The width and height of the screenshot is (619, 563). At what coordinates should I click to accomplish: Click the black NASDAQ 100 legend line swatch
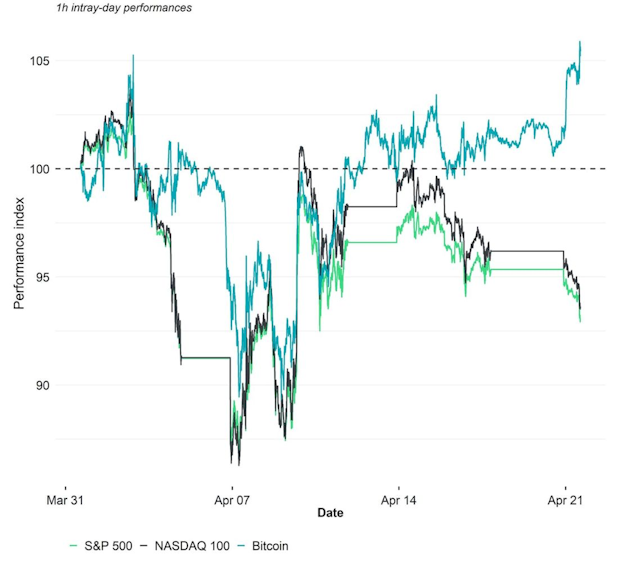(x=144, y=545)
